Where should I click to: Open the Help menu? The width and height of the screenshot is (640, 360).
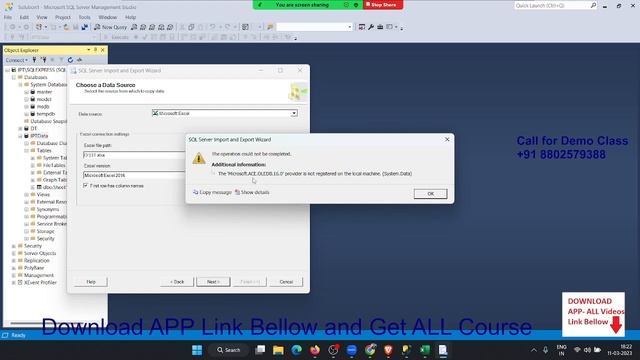coord(130,17)
